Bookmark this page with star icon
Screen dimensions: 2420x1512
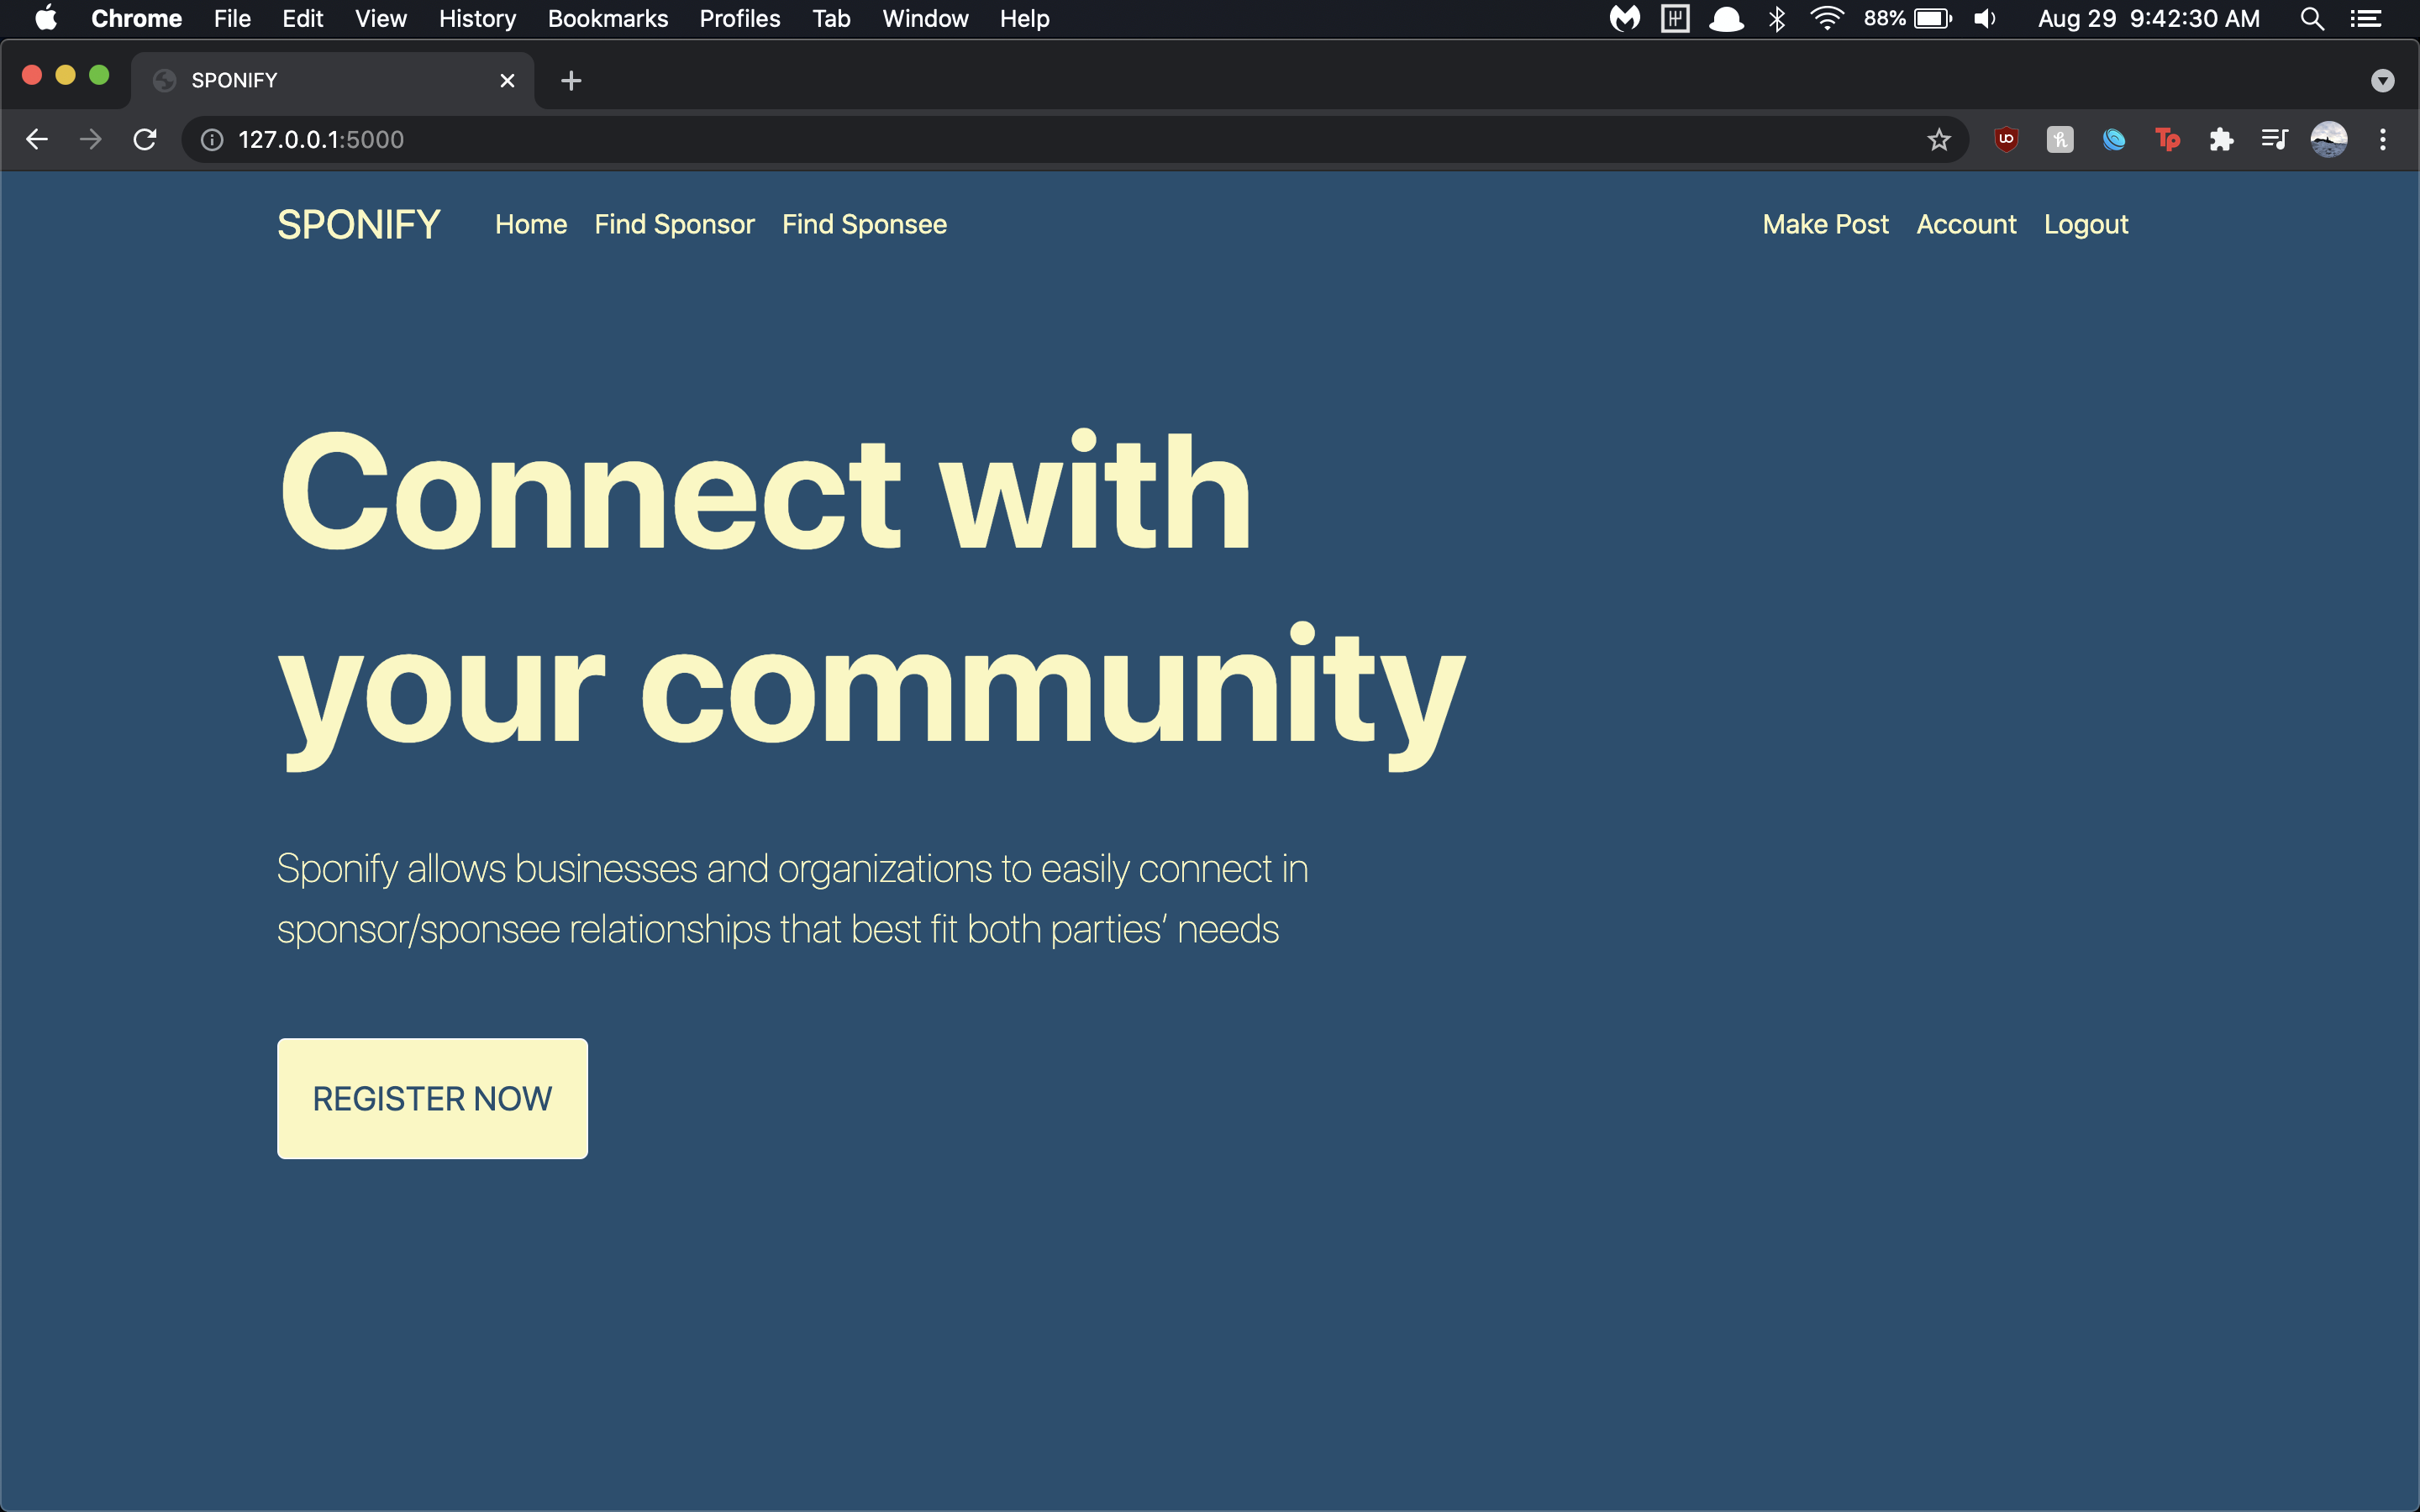click(x=1939, y=139)
